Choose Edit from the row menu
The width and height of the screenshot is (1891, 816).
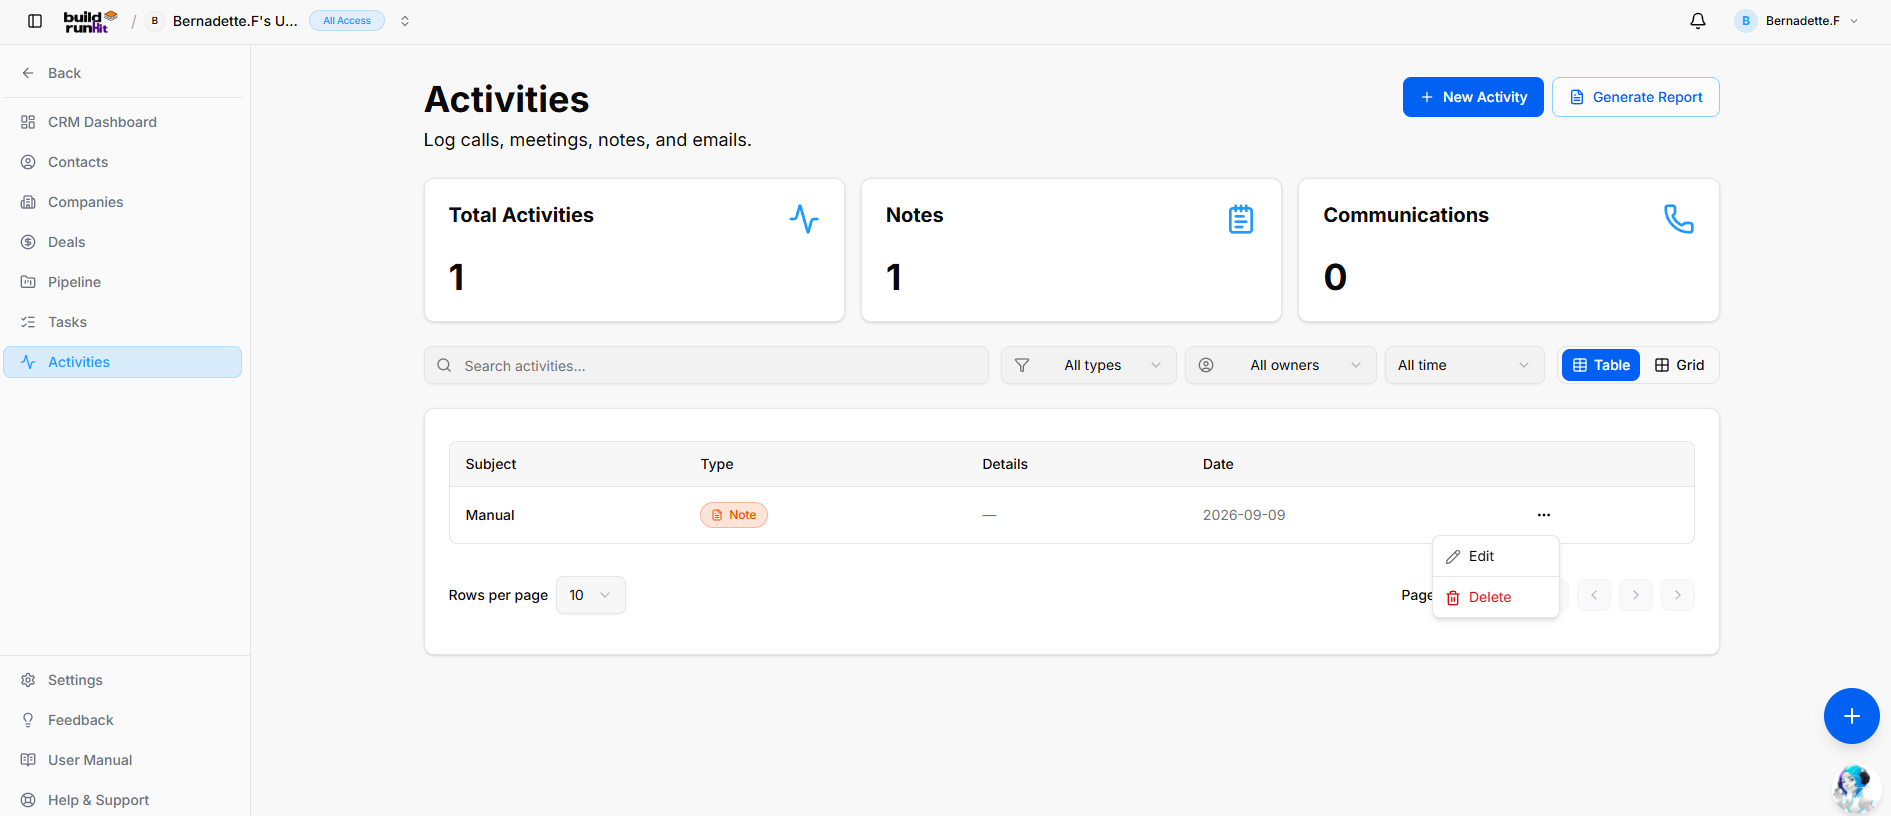[x=1496, y=556]
